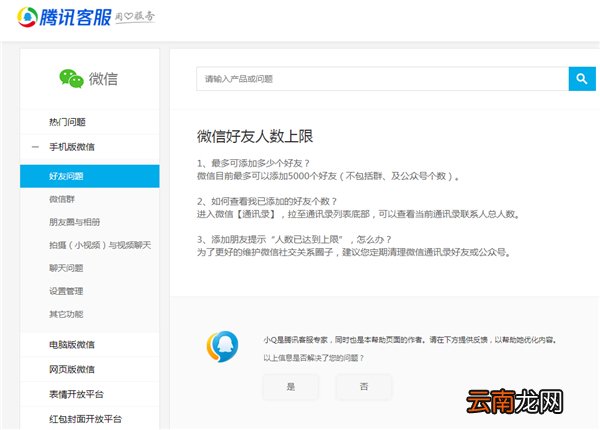Click the 小Q是腾讯客服专家 description line
The height and width of the screenshot is (430, 600).
click(410, 340)
